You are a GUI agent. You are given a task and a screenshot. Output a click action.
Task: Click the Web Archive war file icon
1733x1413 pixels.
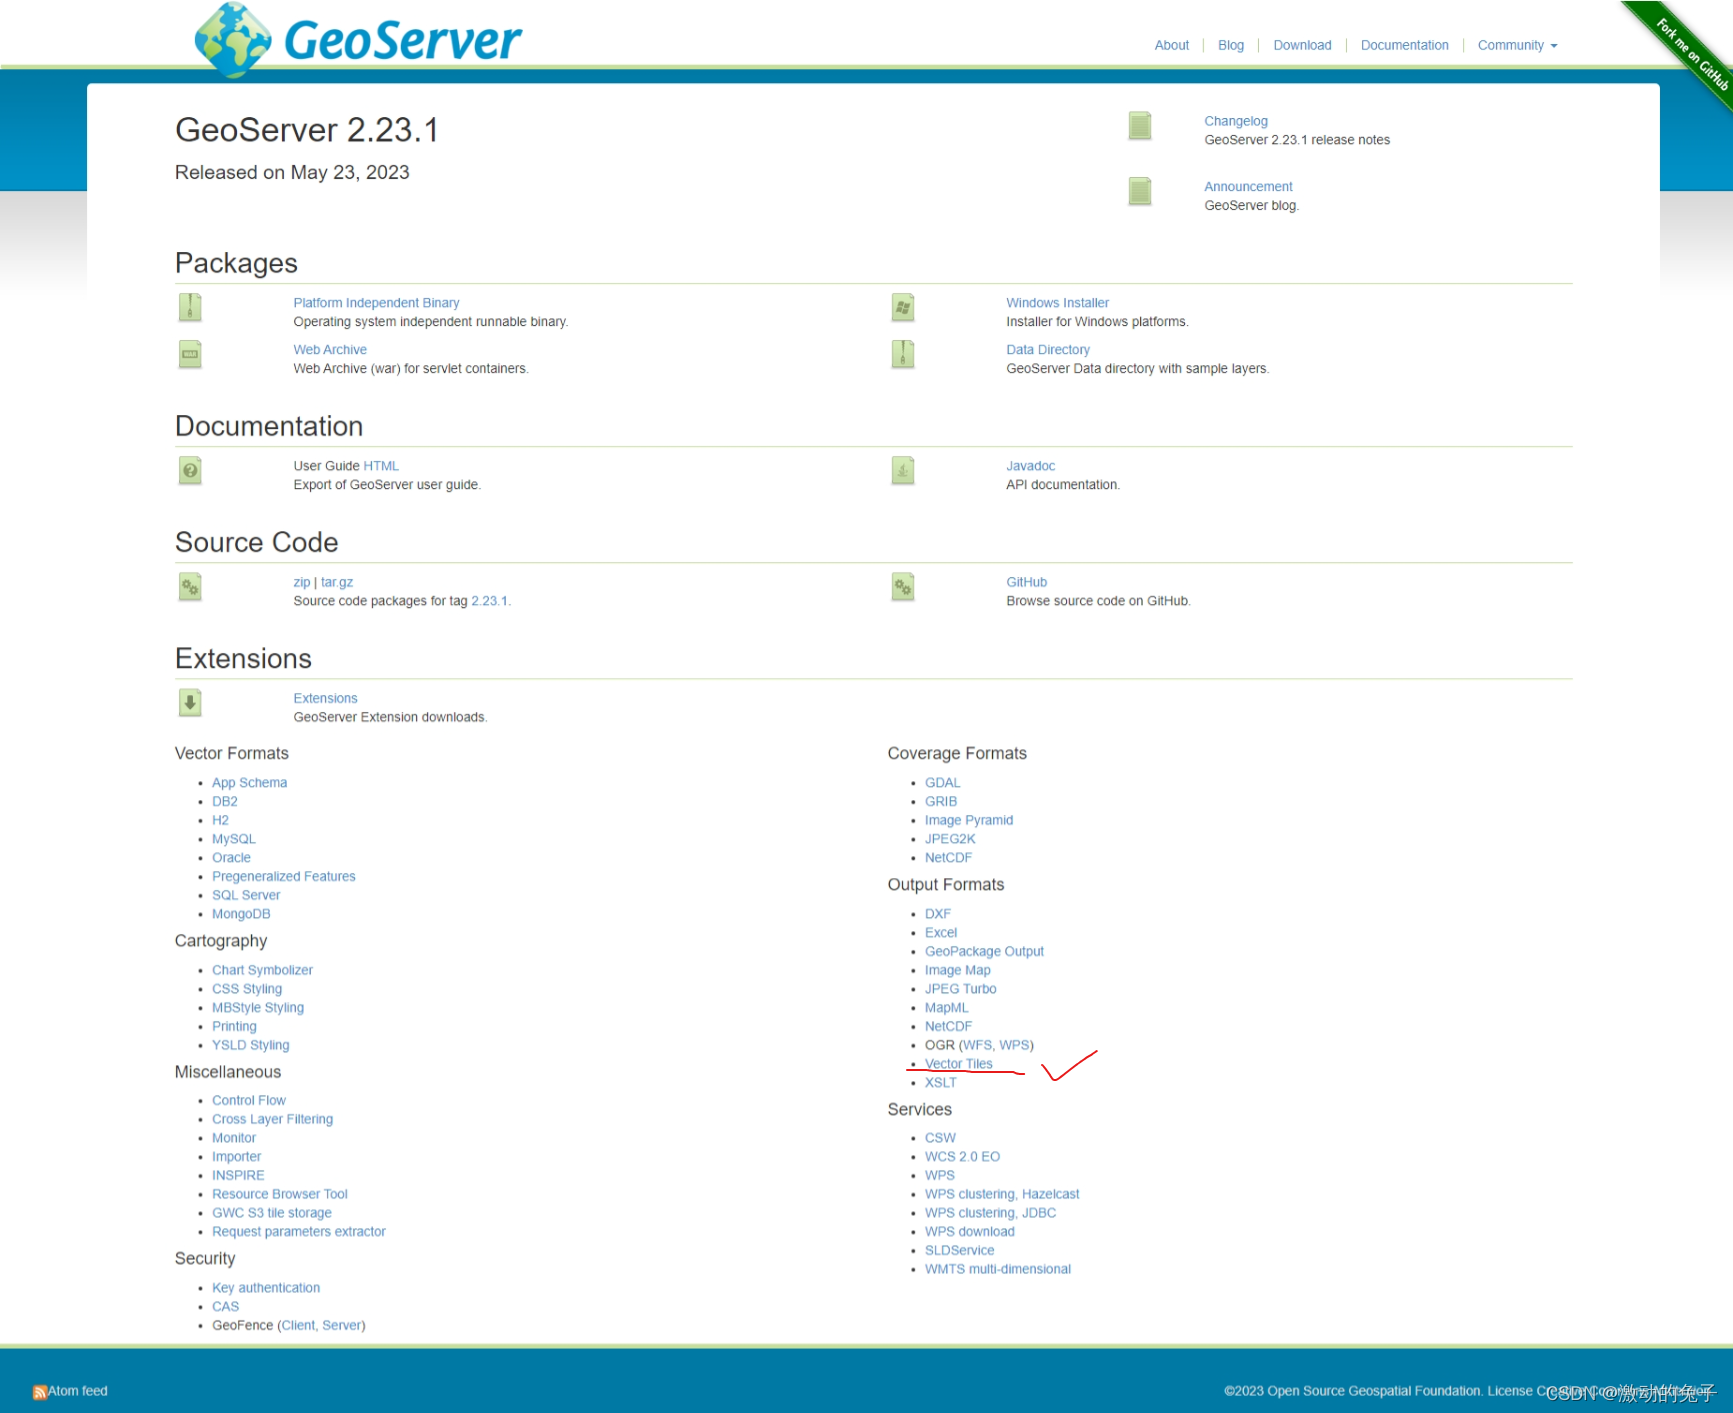coord(190,355)
